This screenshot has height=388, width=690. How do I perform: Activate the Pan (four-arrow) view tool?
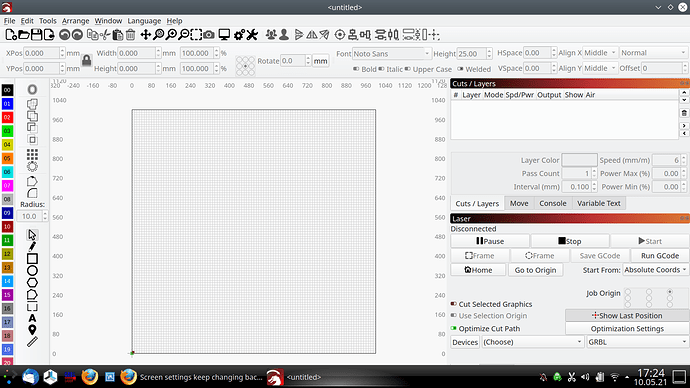pos(145,35)
